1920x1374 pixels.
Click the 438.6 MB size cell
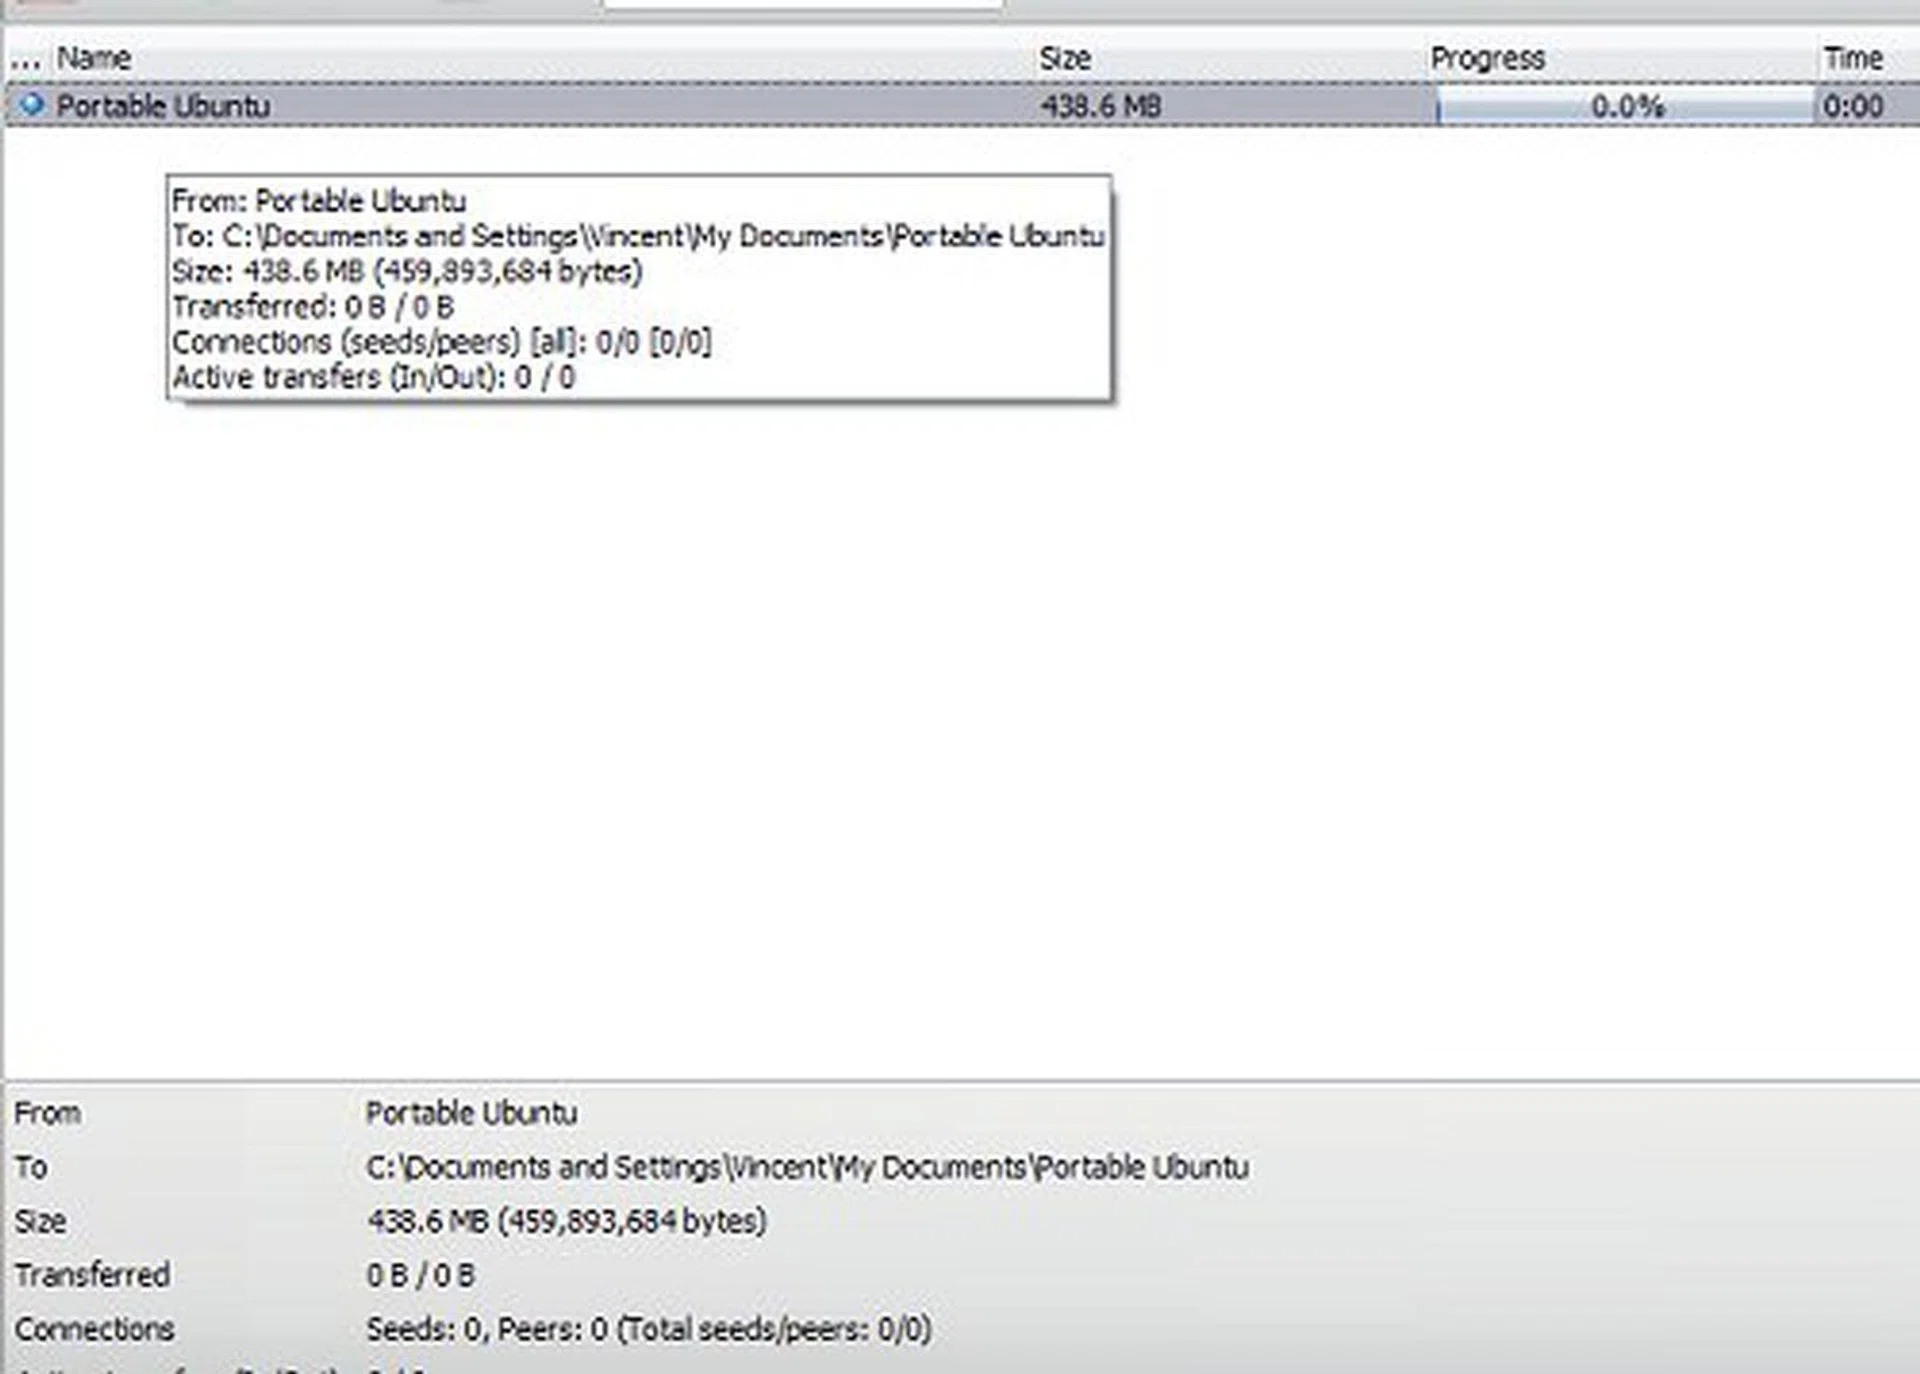(1100, 106)
